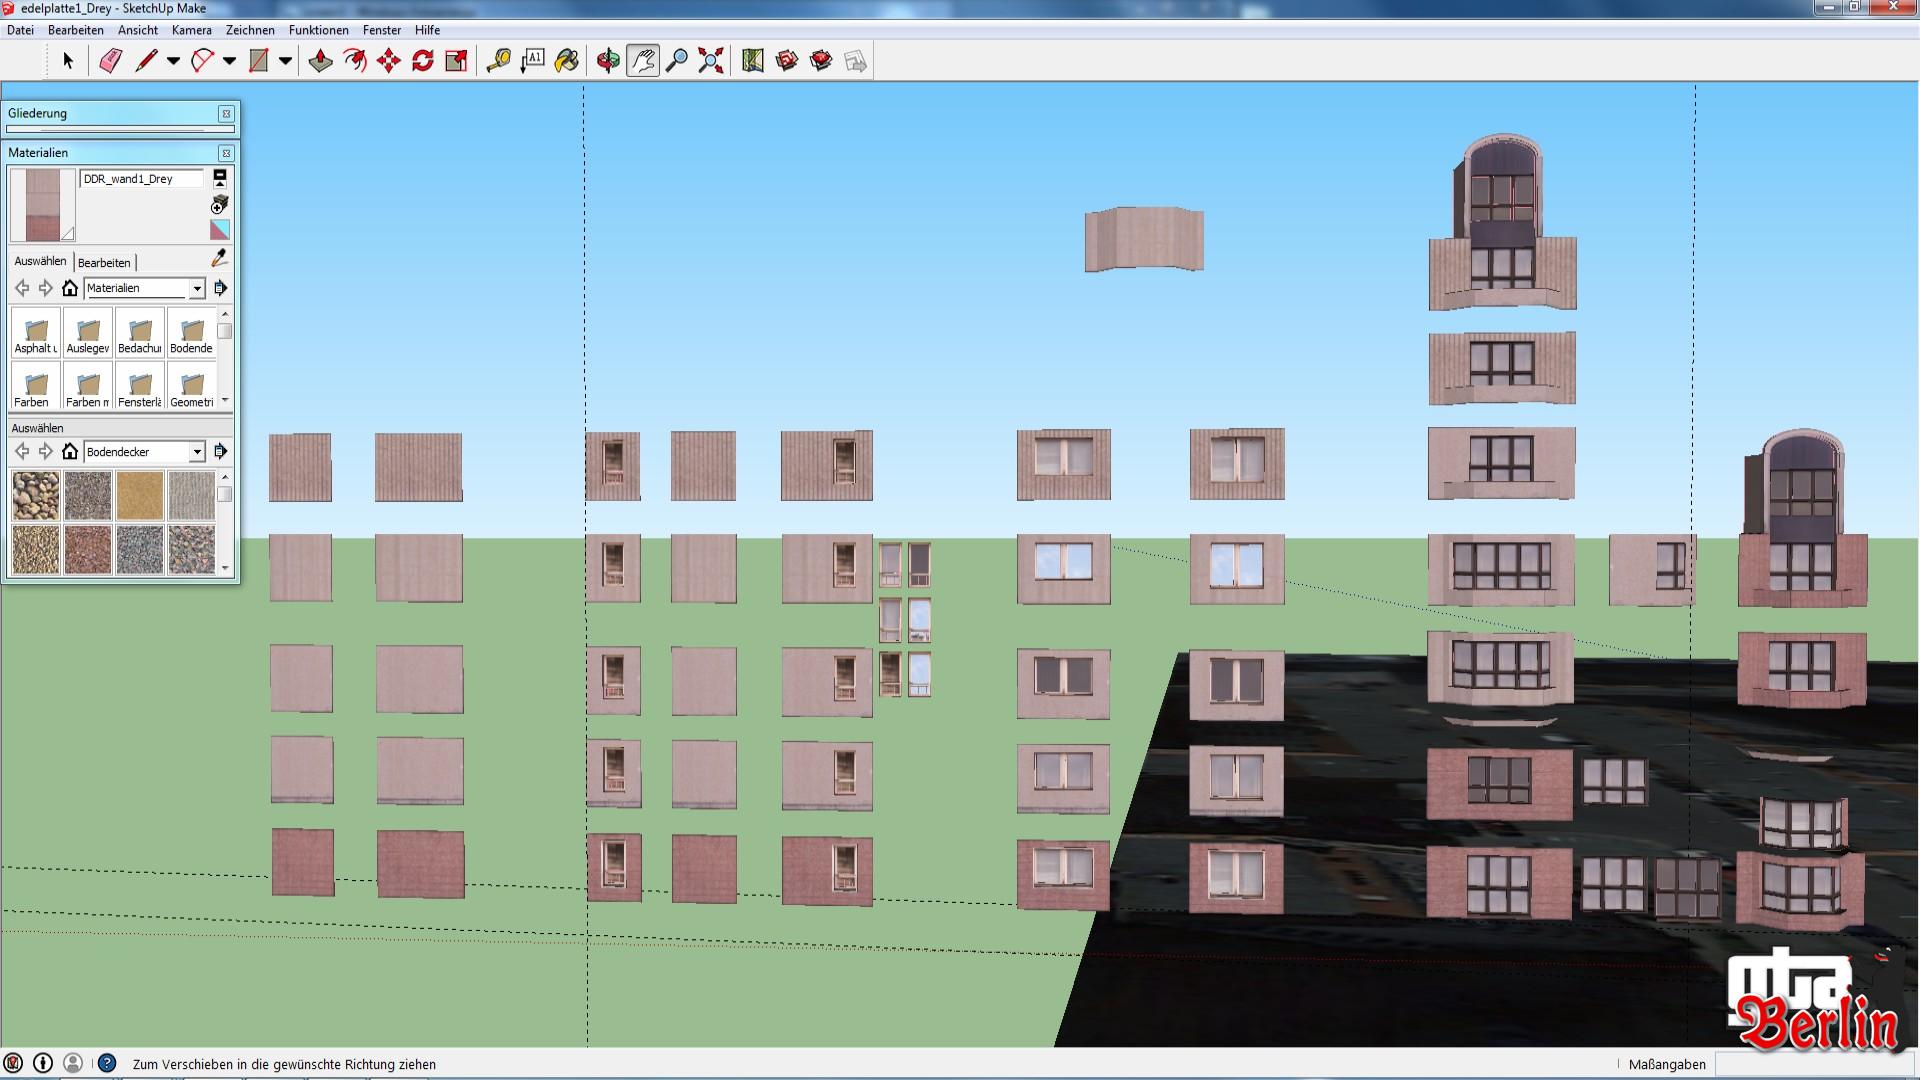Open the 3D Warehouse get models icon
1920x1080 pixels.
click(787, 61)
